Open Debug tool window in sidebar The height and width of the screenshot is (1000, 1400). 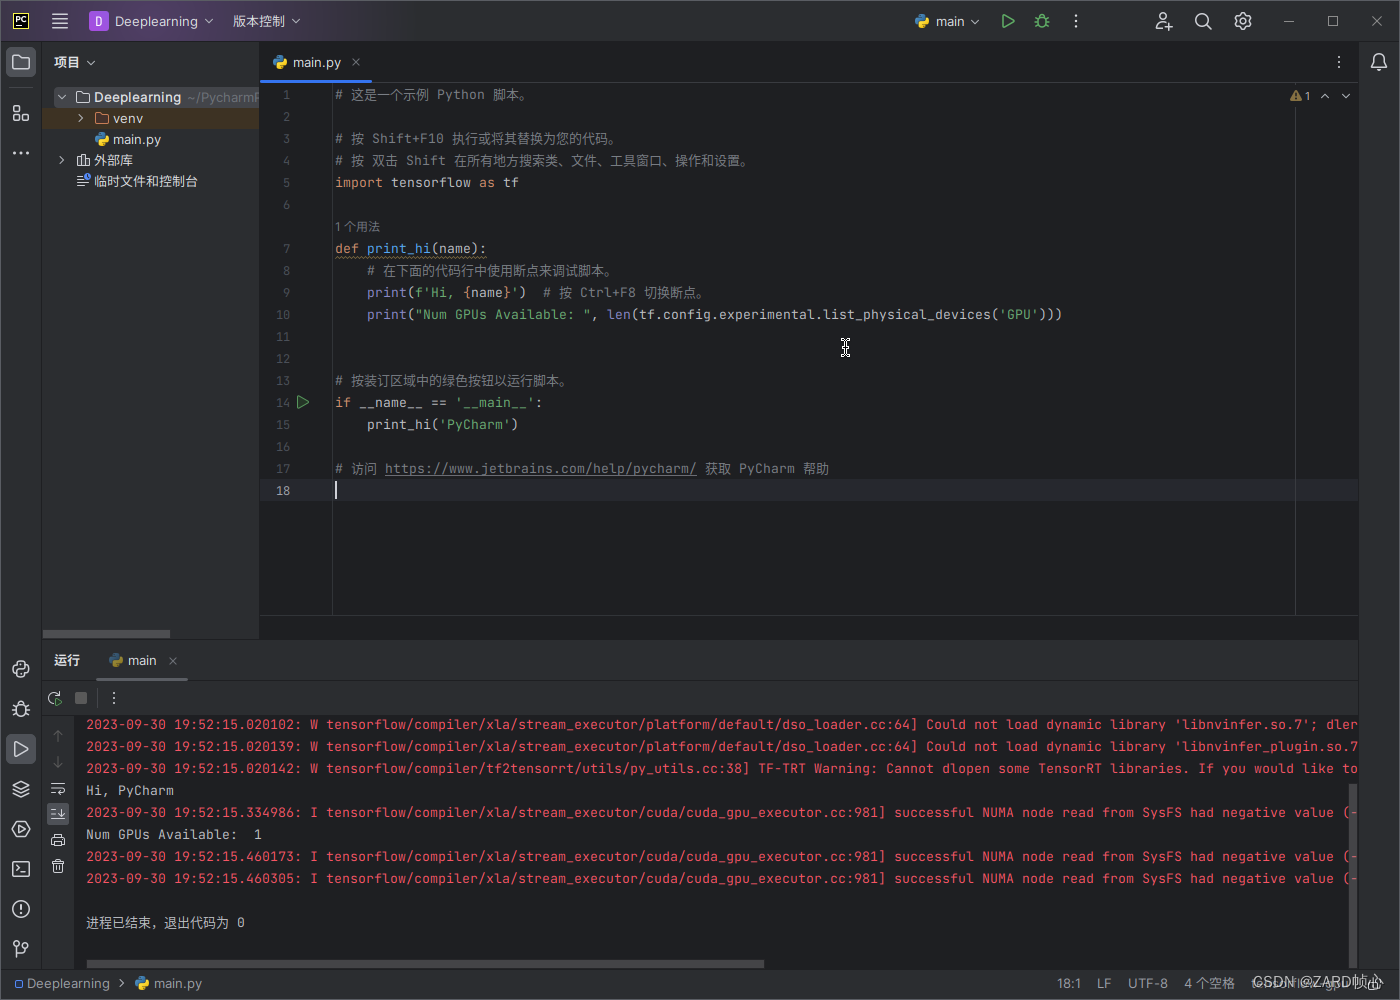(21, 709)
